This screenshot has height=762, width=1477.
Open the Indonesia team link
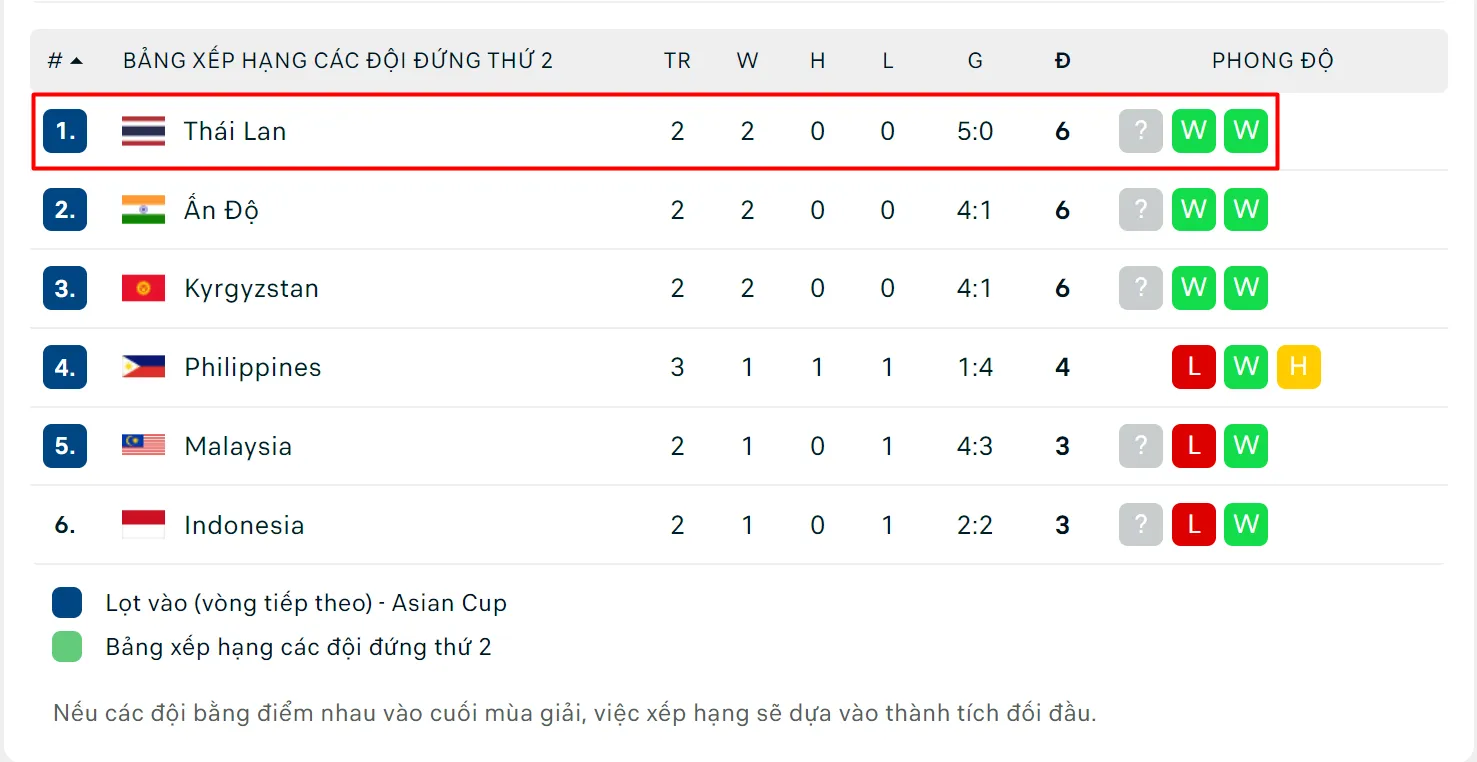coord(244,525)
